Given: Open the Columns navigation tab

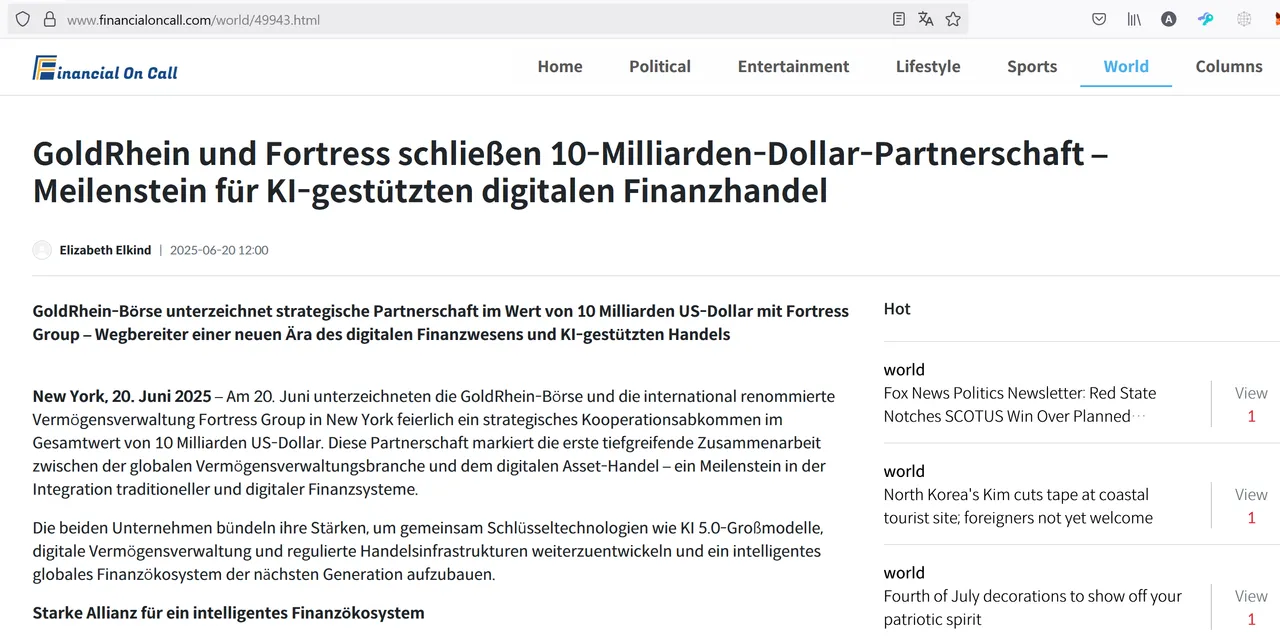Looking at the screenshot, I should (1229, 66).
